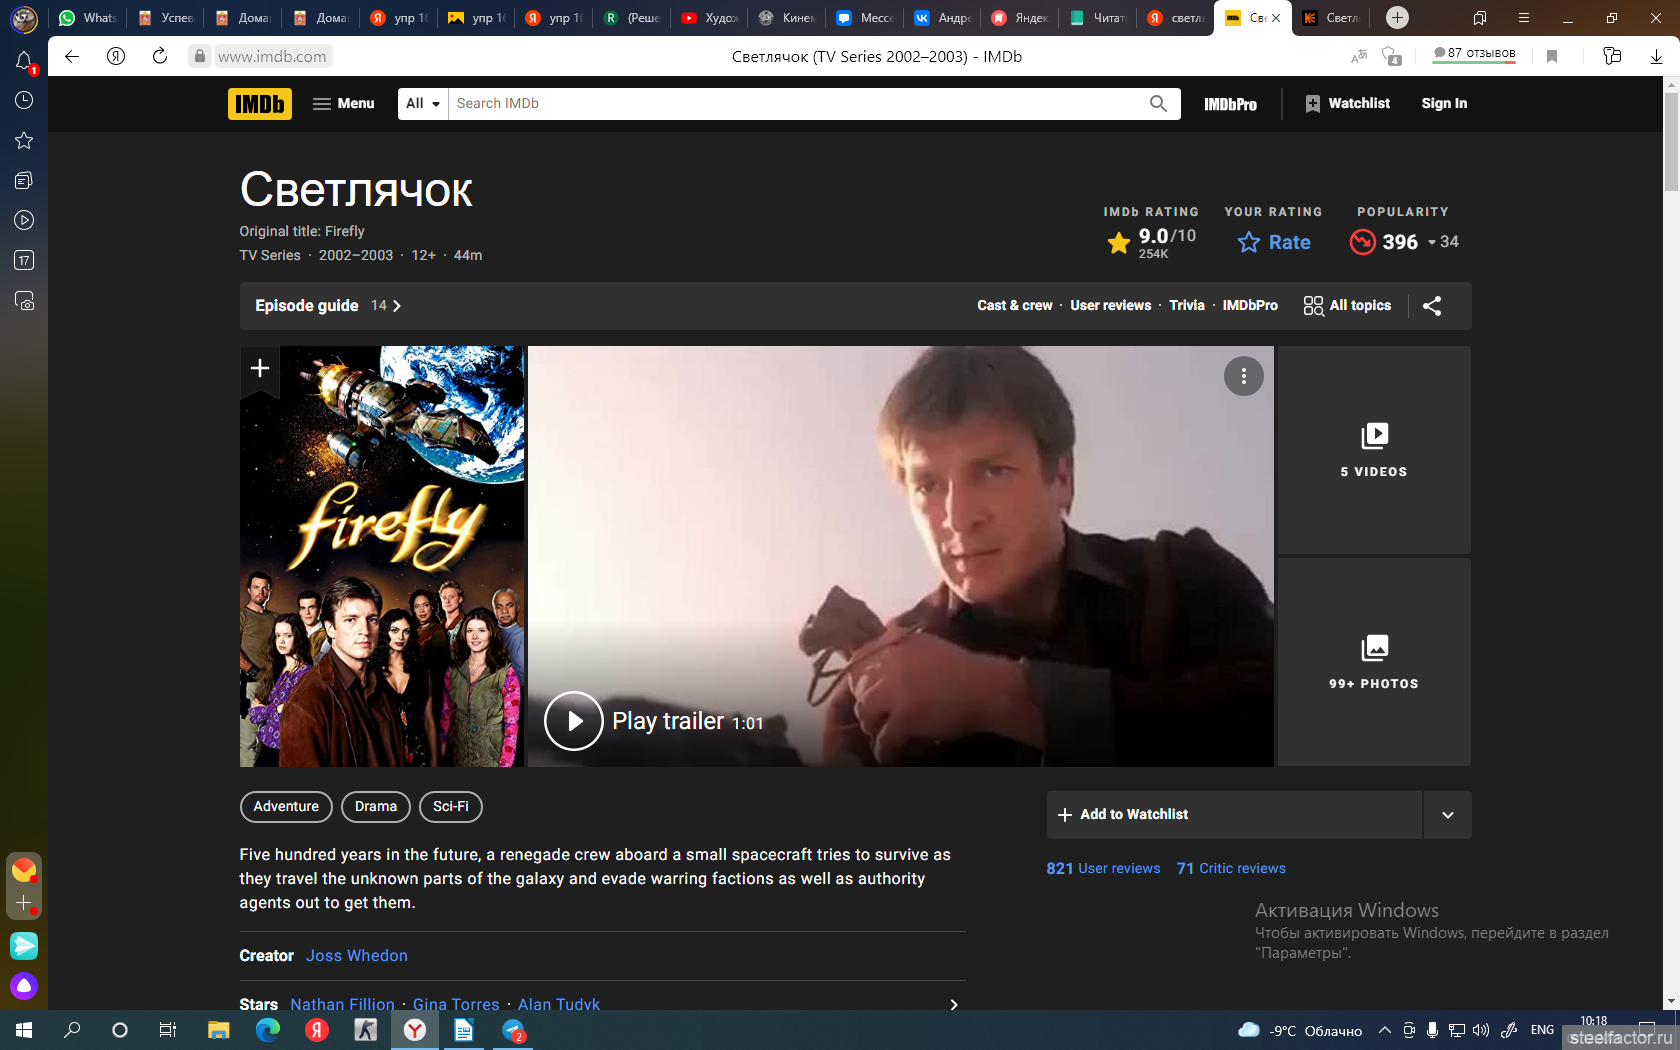1680x1050 pixels.
Task: Open IMDbPro from the header
Action: tap(1230, 104)
